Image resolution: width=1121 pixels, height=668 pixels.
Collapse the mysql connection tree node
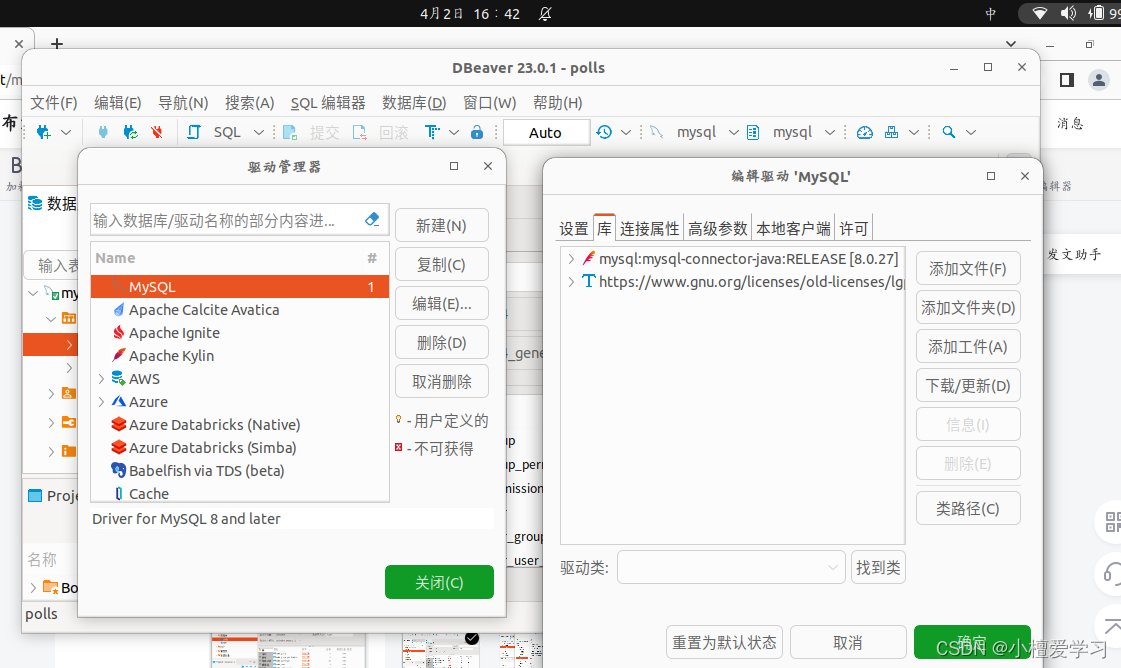click(x=33, y=293)
